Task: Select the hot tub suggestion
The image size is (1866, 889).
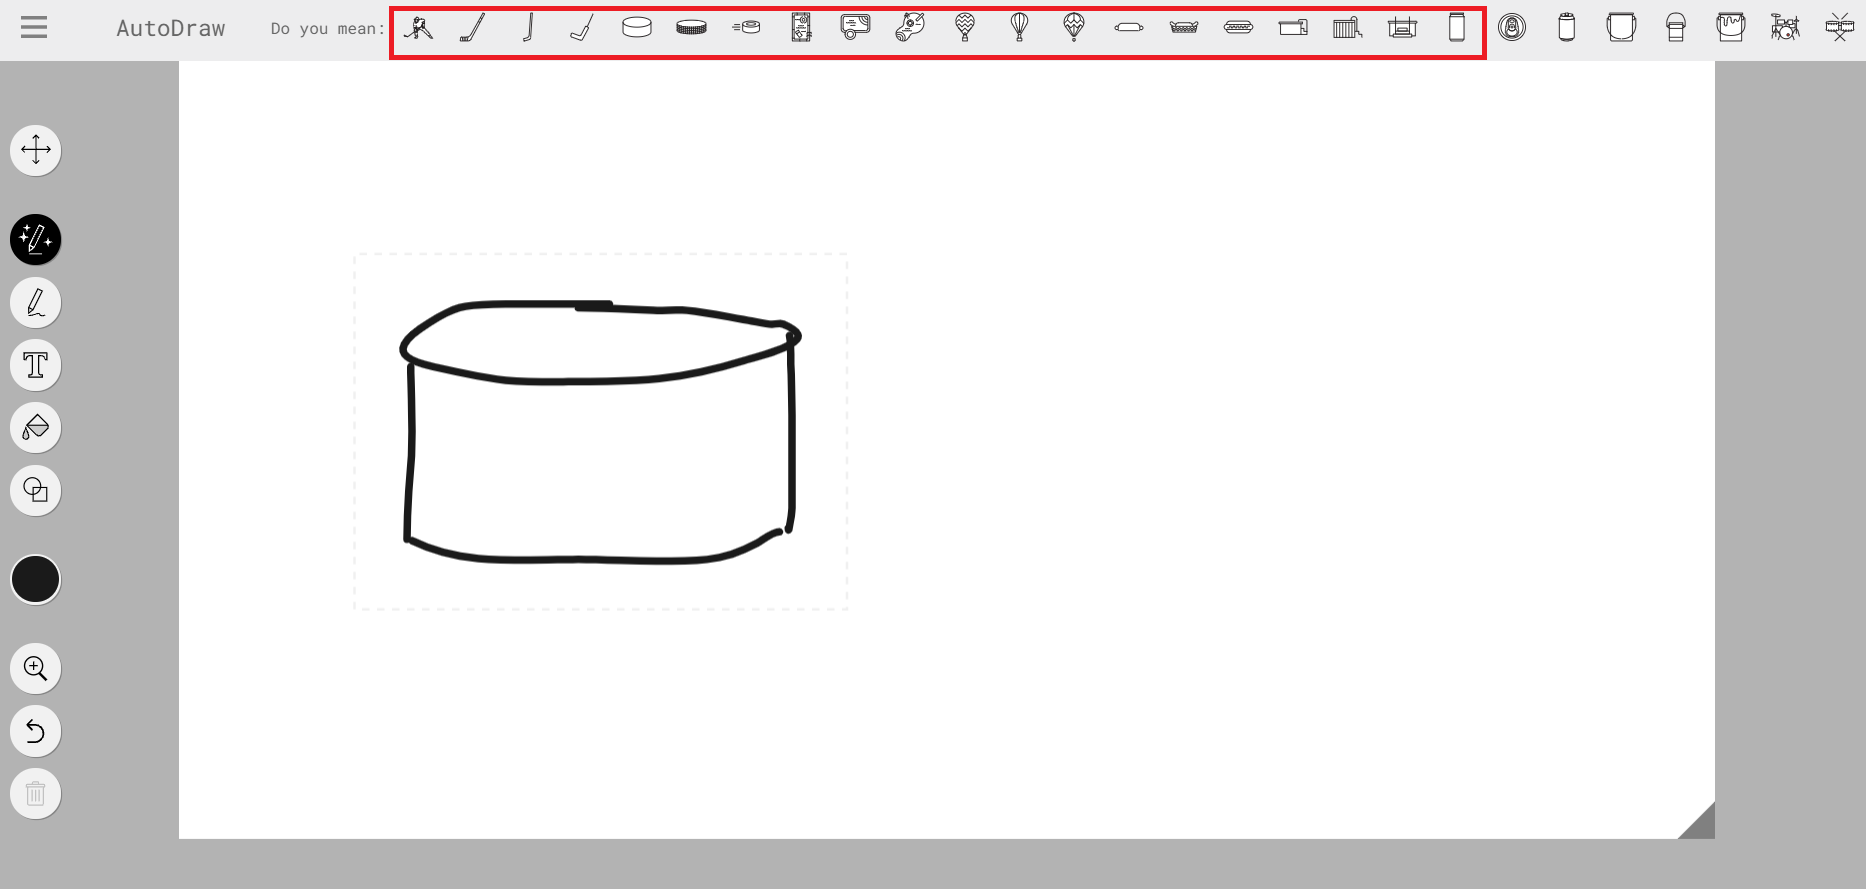Action: [1403, 27]
